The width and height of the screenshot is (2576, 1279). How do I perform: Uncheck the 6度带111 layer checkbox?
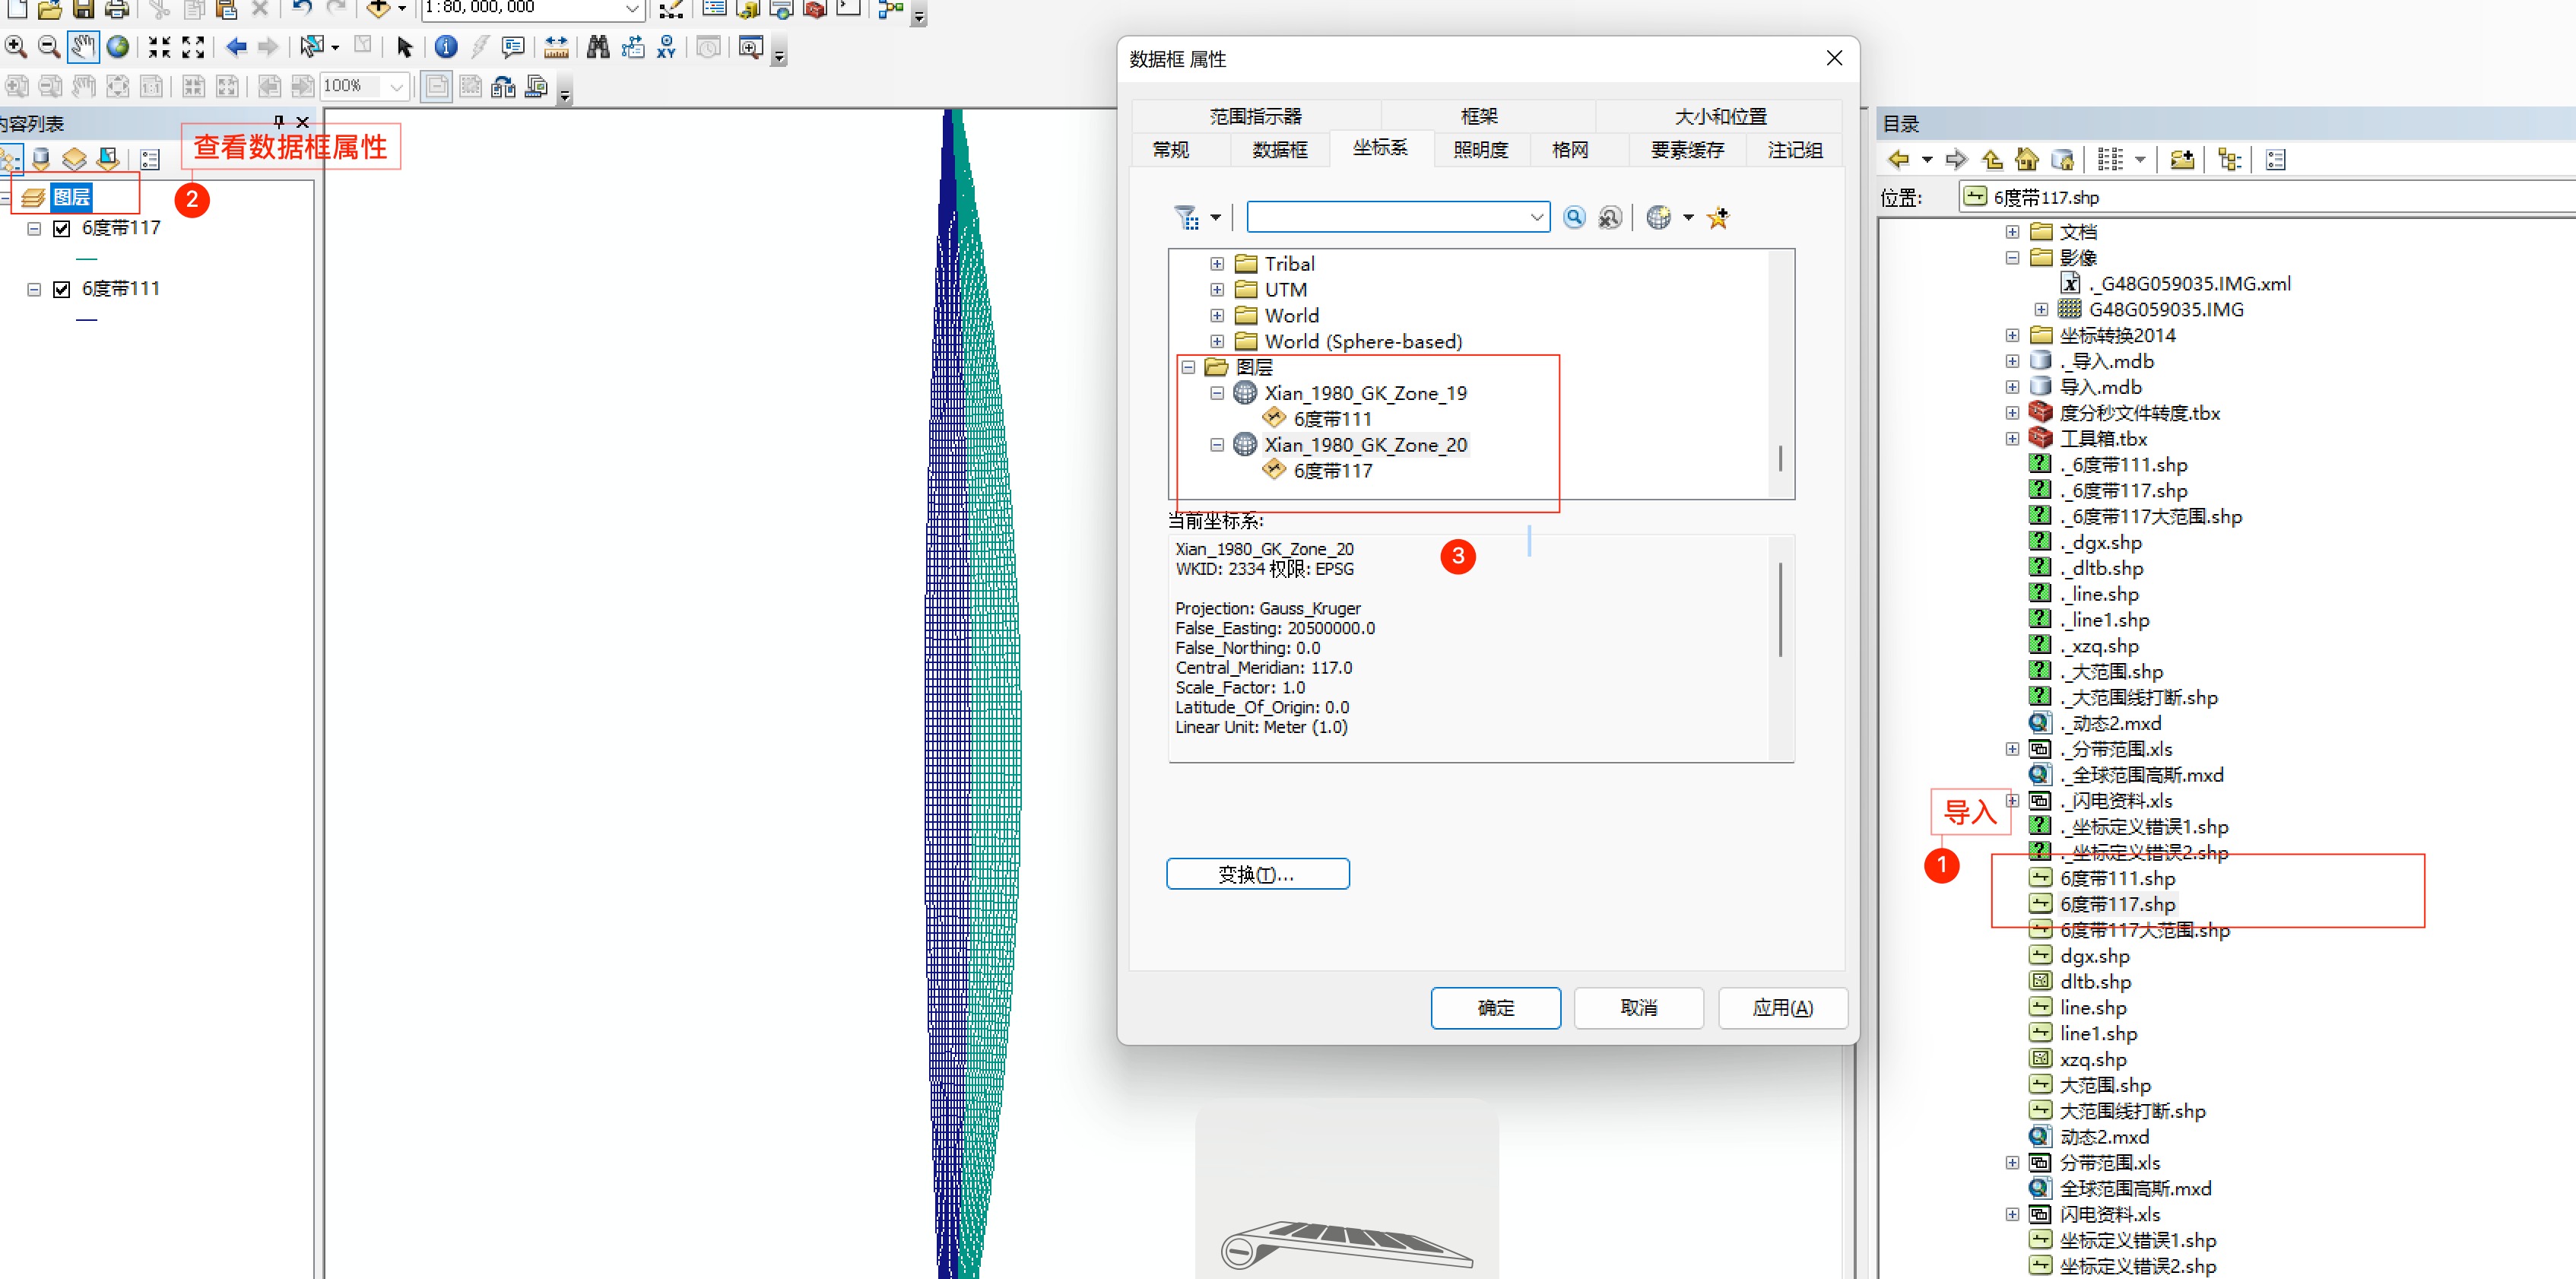(x=62, y=289)
